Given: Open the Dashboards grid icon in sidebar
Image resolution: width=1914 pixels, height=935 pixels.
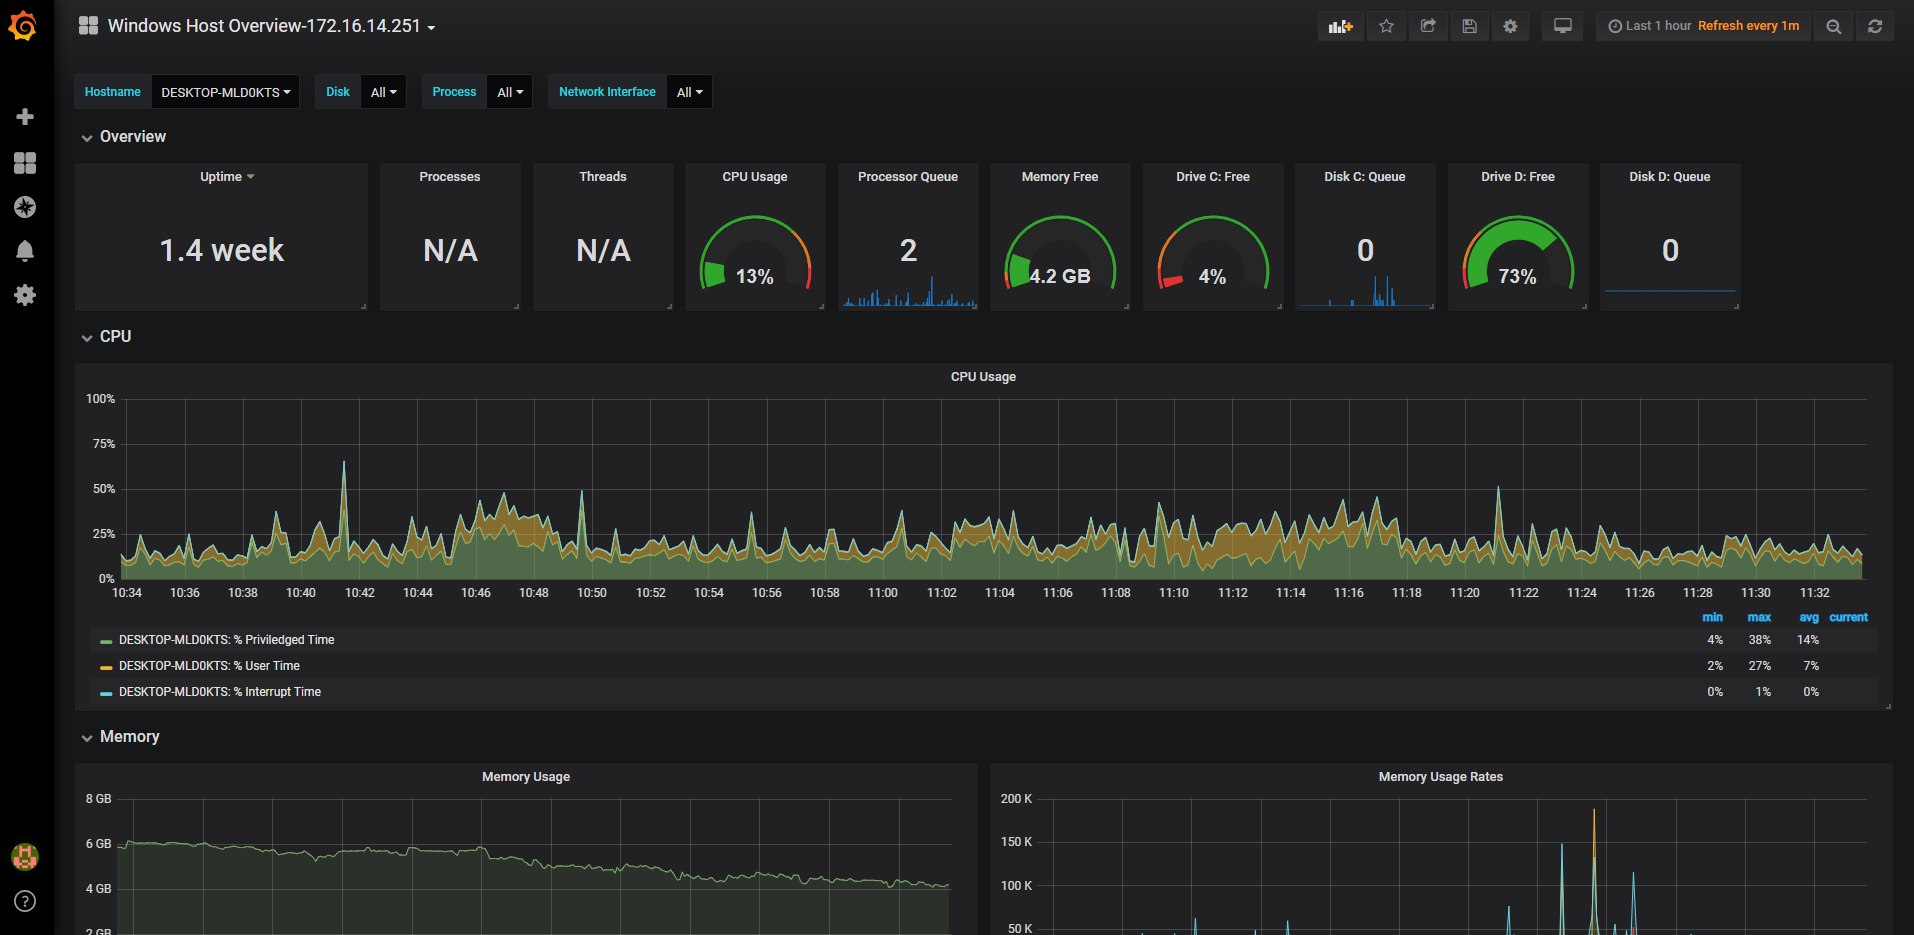Looking at the screenshot, I should (x=25, y=163).
